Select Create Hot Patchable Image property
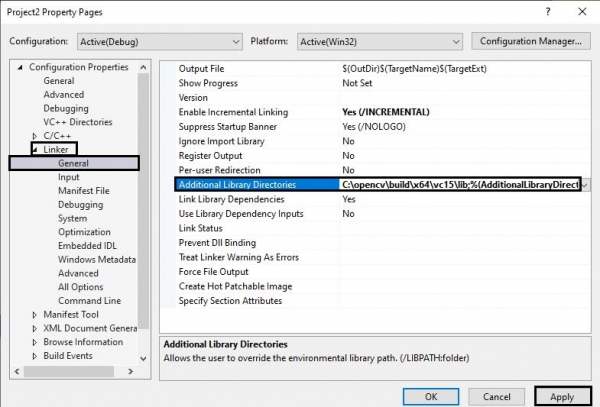This screenshot has height=407, width=600. [235, 287]
